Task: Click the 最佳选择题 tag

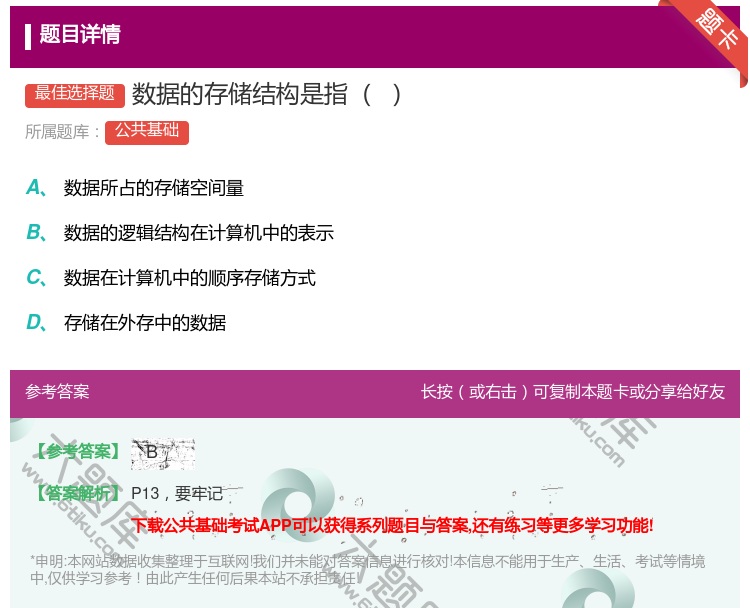Action: coord(75,95)
